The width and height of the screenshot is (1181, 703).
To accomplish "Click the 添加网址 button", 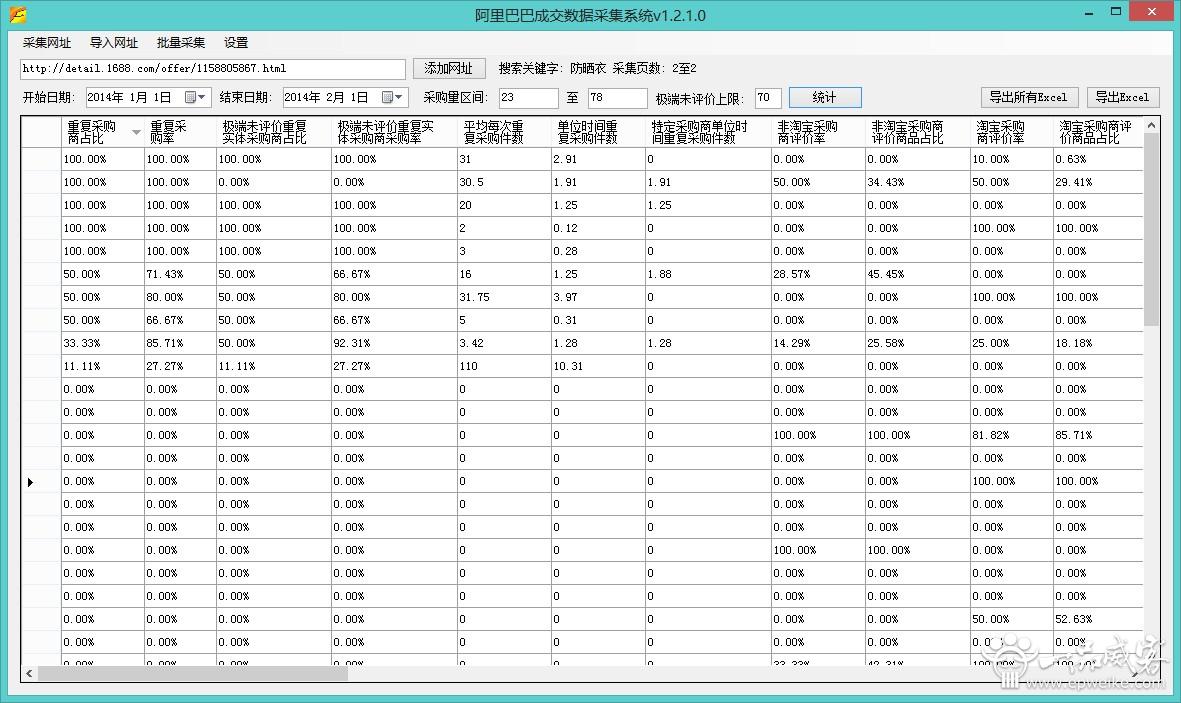I will (449, 68).
